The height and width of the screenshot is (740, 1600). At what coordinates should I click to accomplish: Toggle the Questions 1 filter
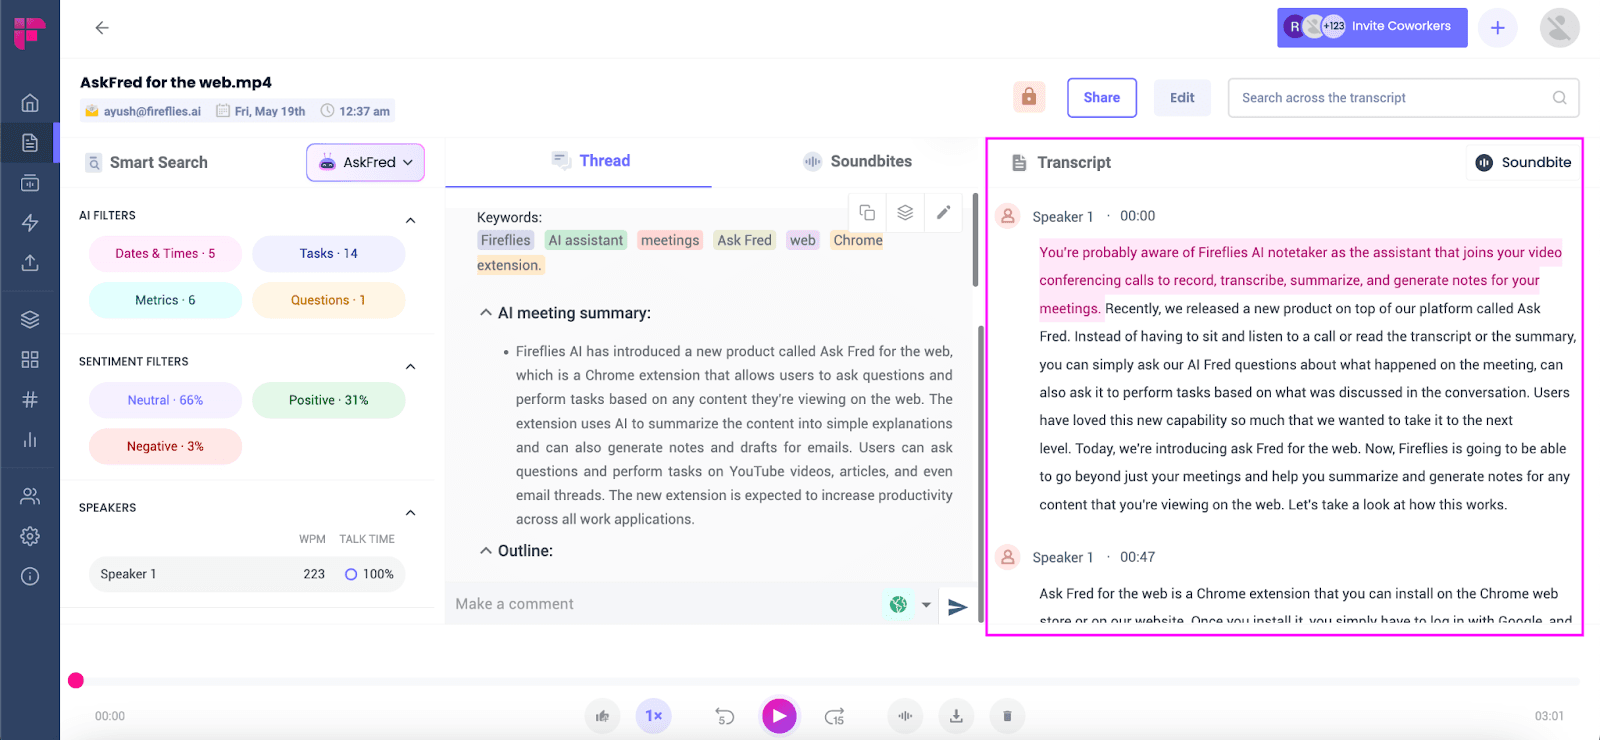coord(328,300)
